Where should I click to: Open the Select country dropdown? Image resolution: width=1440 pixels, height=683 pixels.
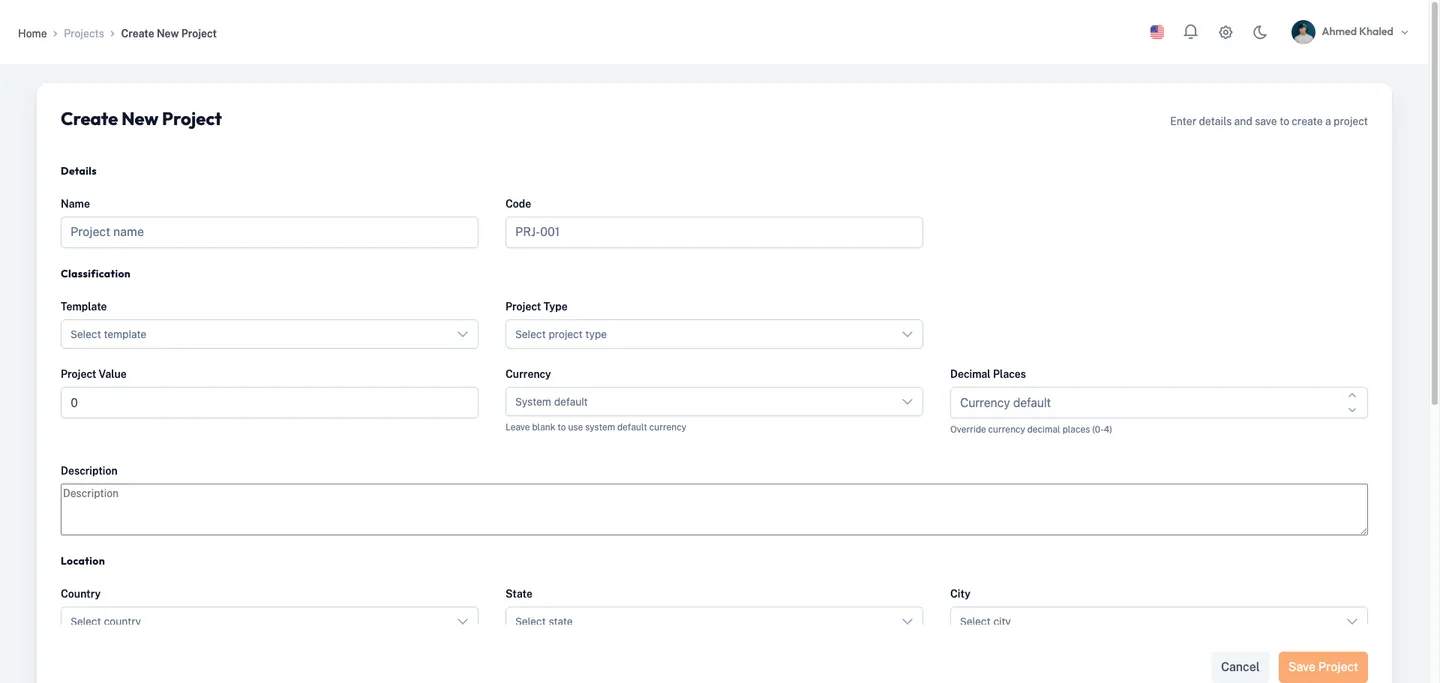click(269, 619)
